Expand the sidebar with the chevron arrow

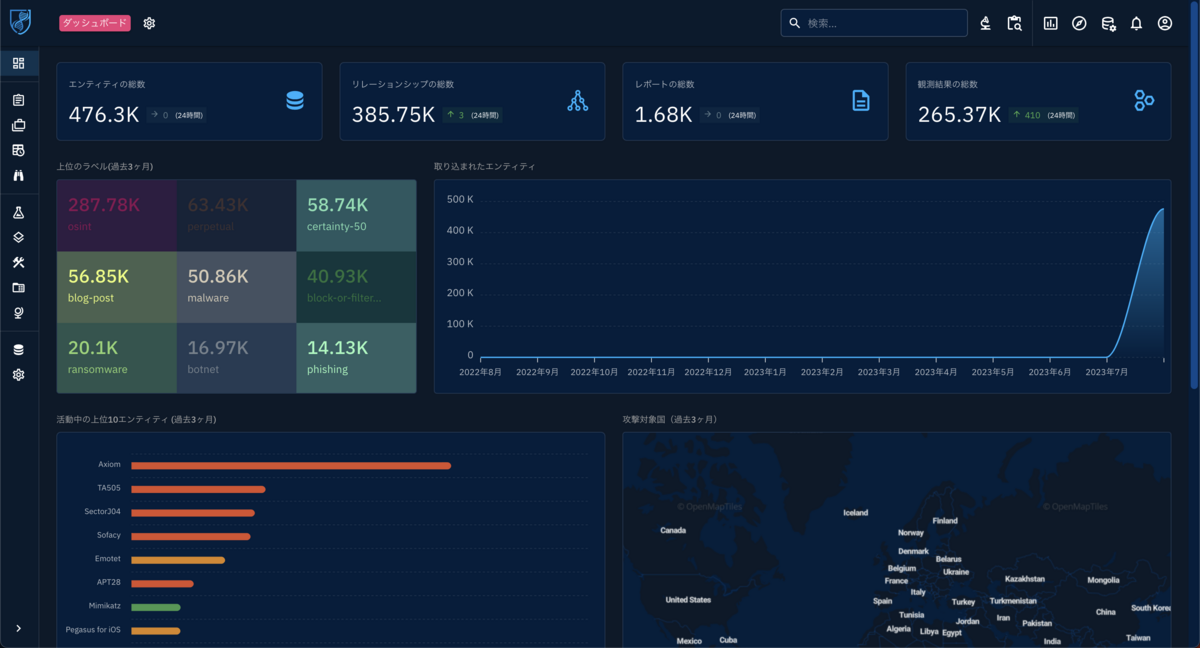point(18,628)
